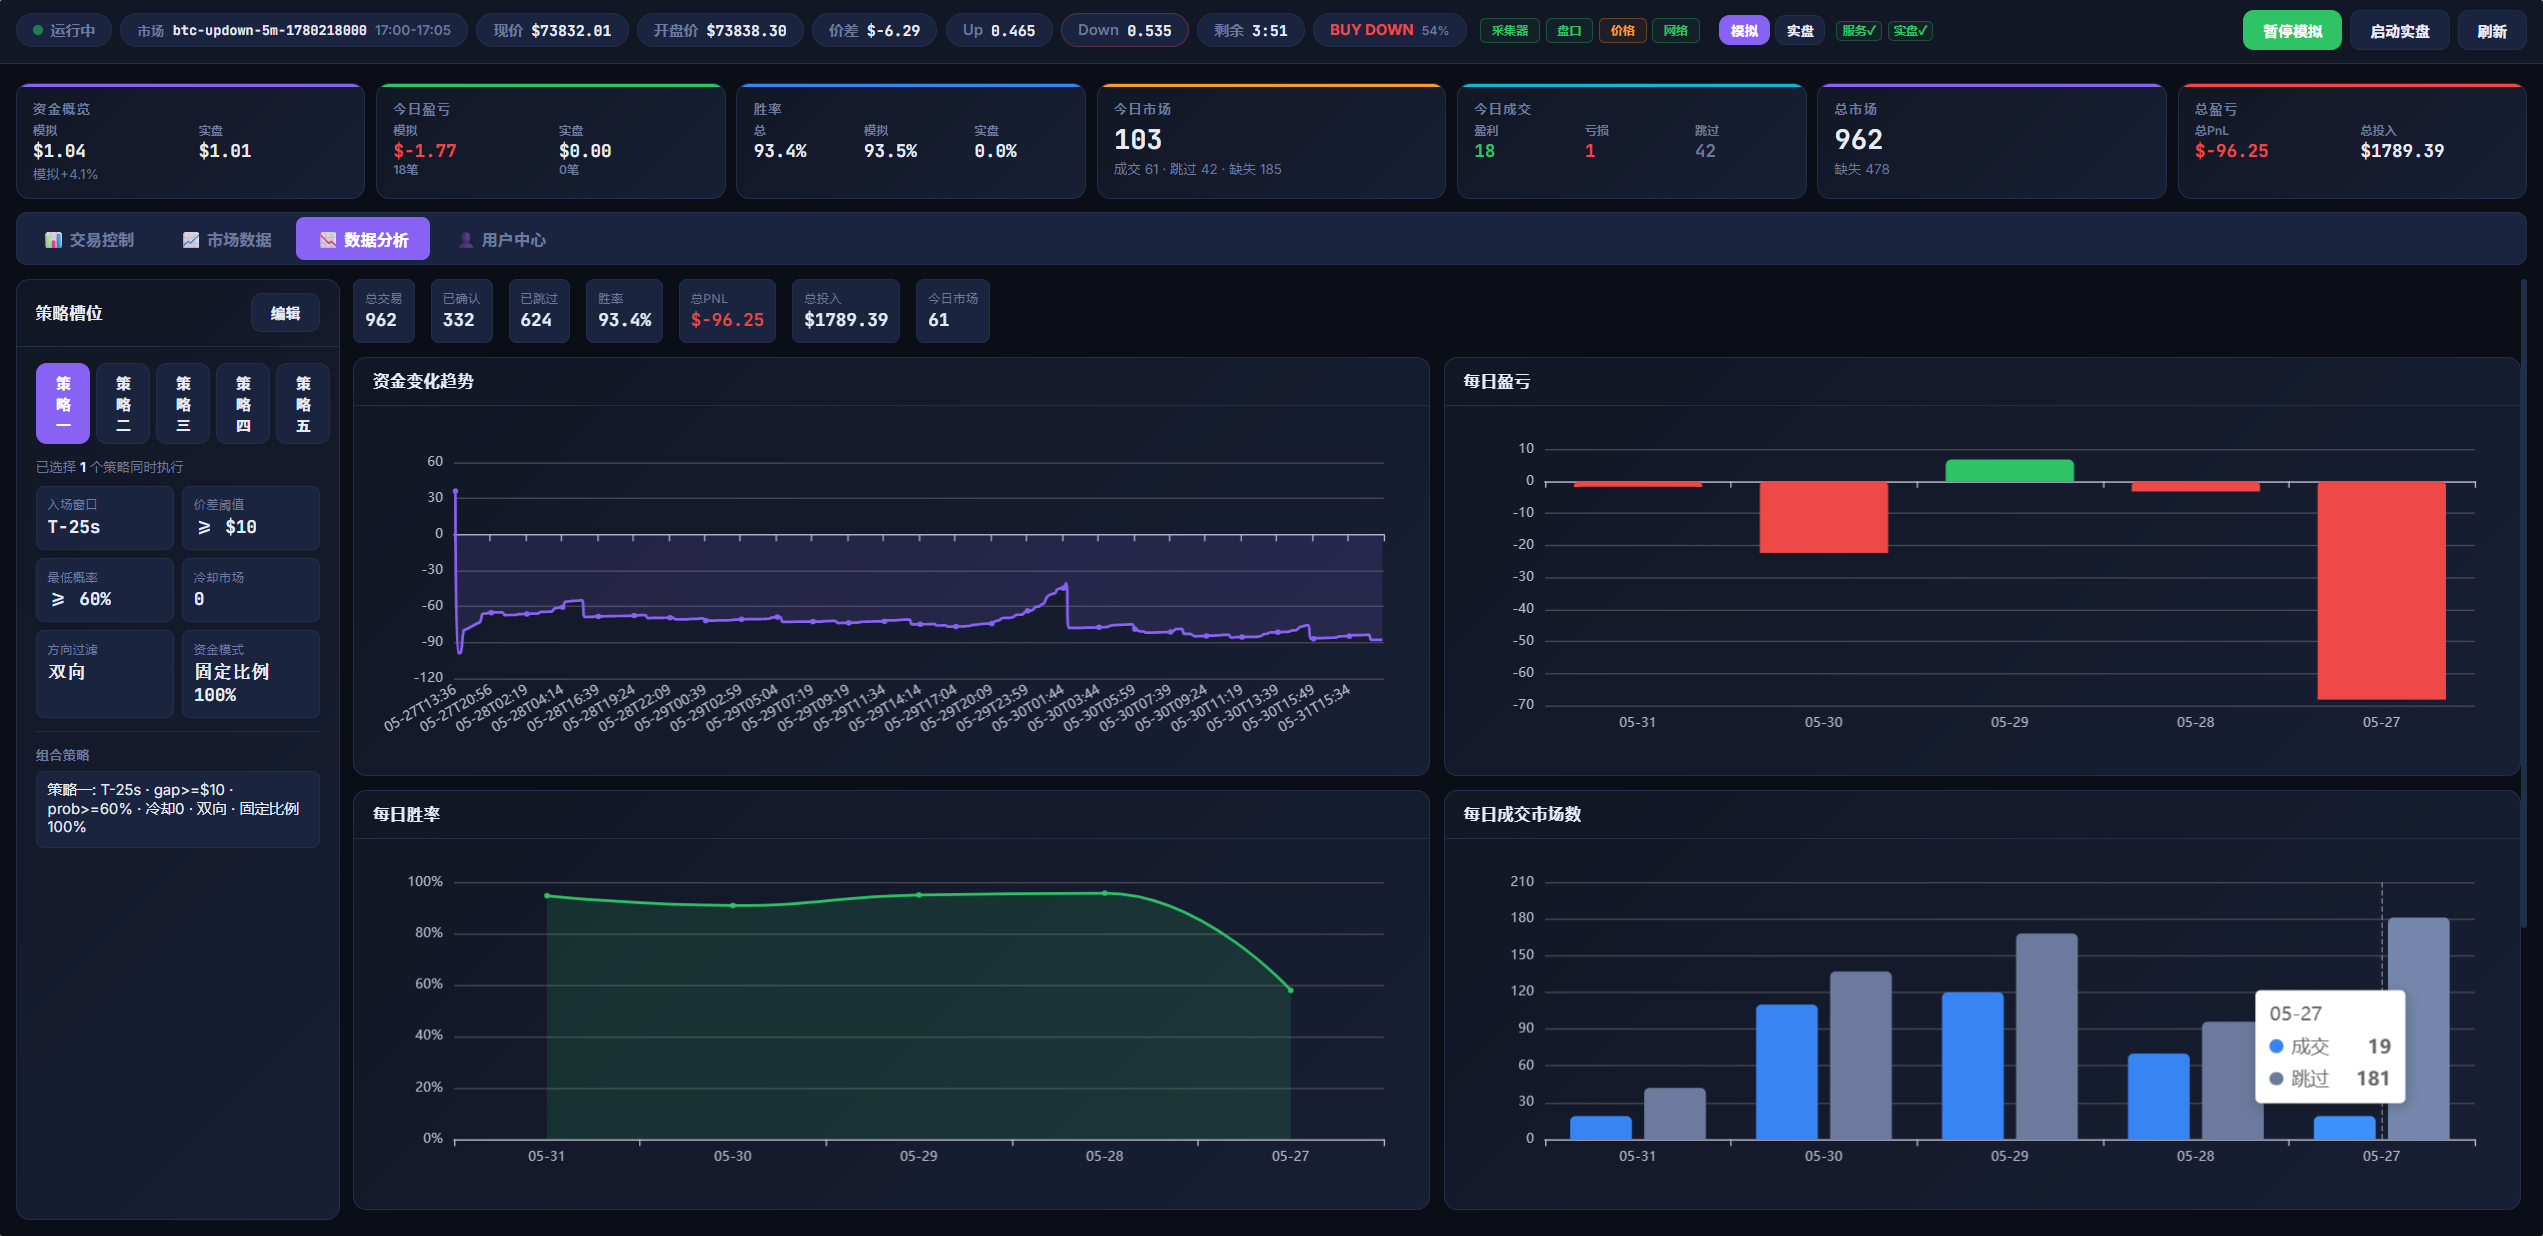Click the 数据分析 tab icon
Viewport: 2543px width, 1236px height.
(327, 240)
